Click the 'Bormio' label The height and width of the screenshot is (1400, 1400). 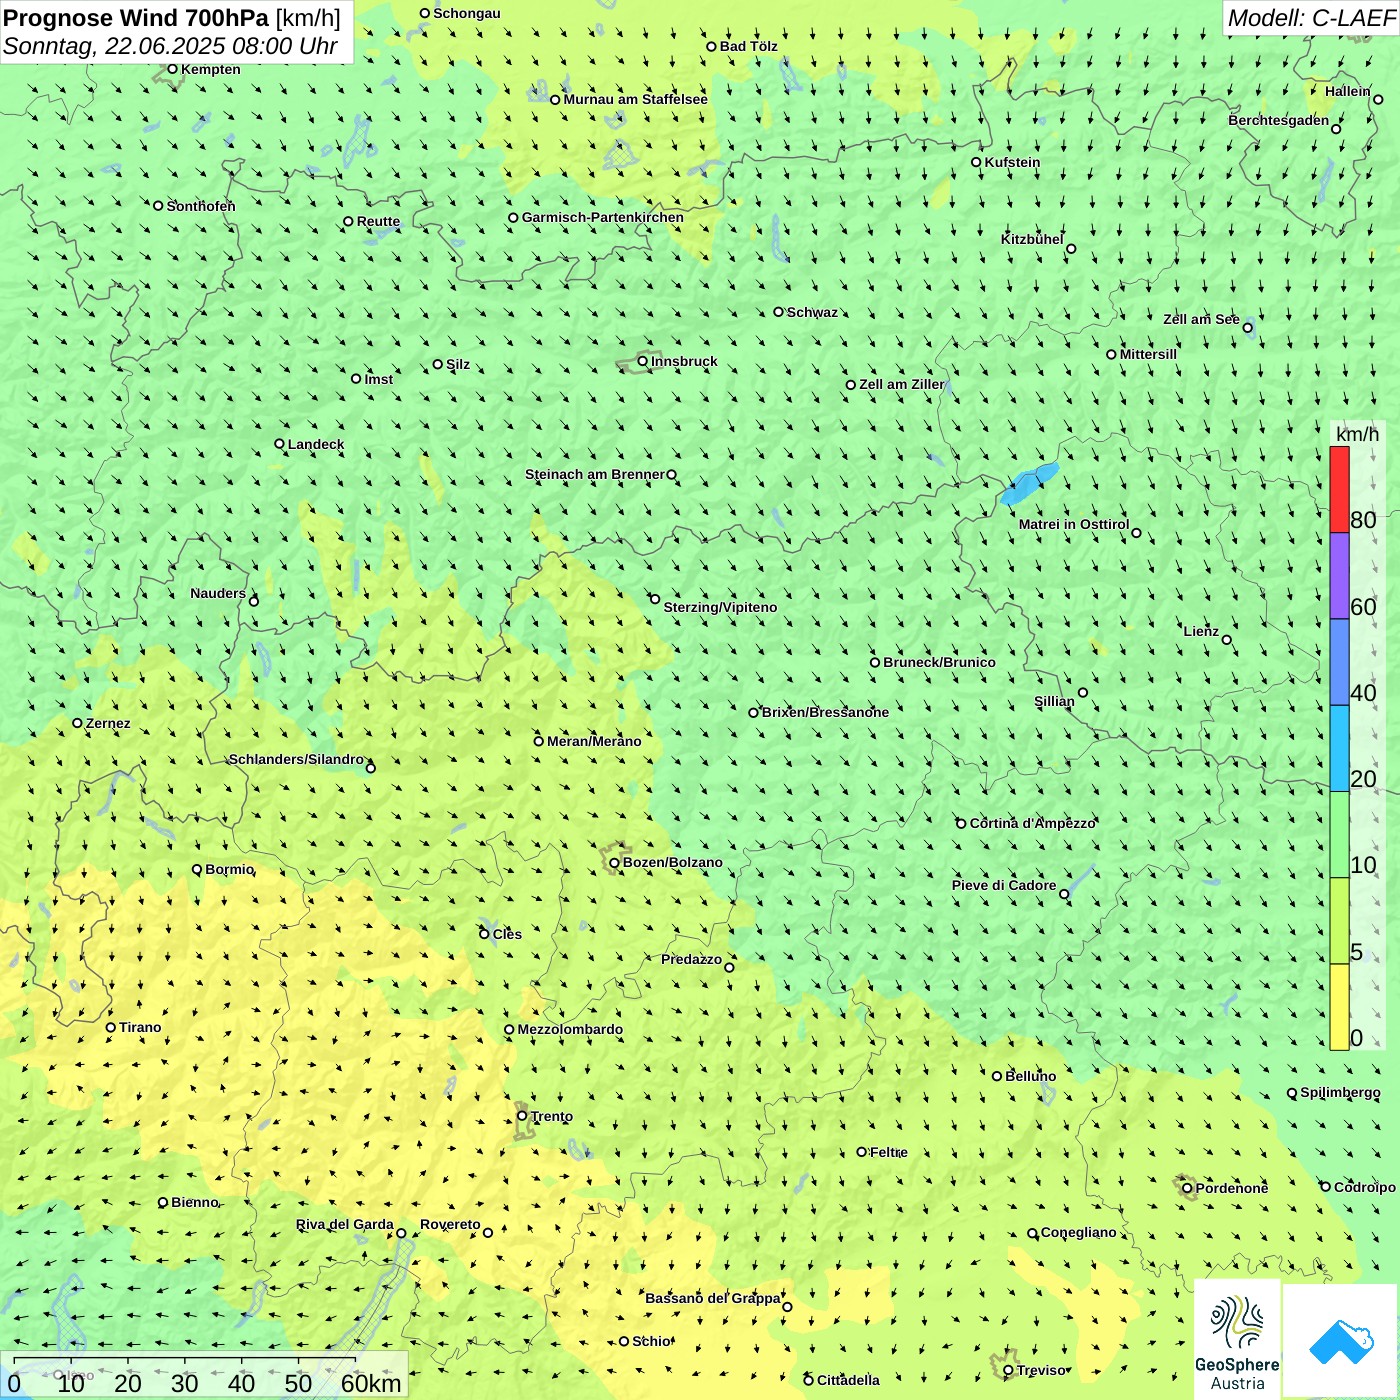click(x=229, y=869)
